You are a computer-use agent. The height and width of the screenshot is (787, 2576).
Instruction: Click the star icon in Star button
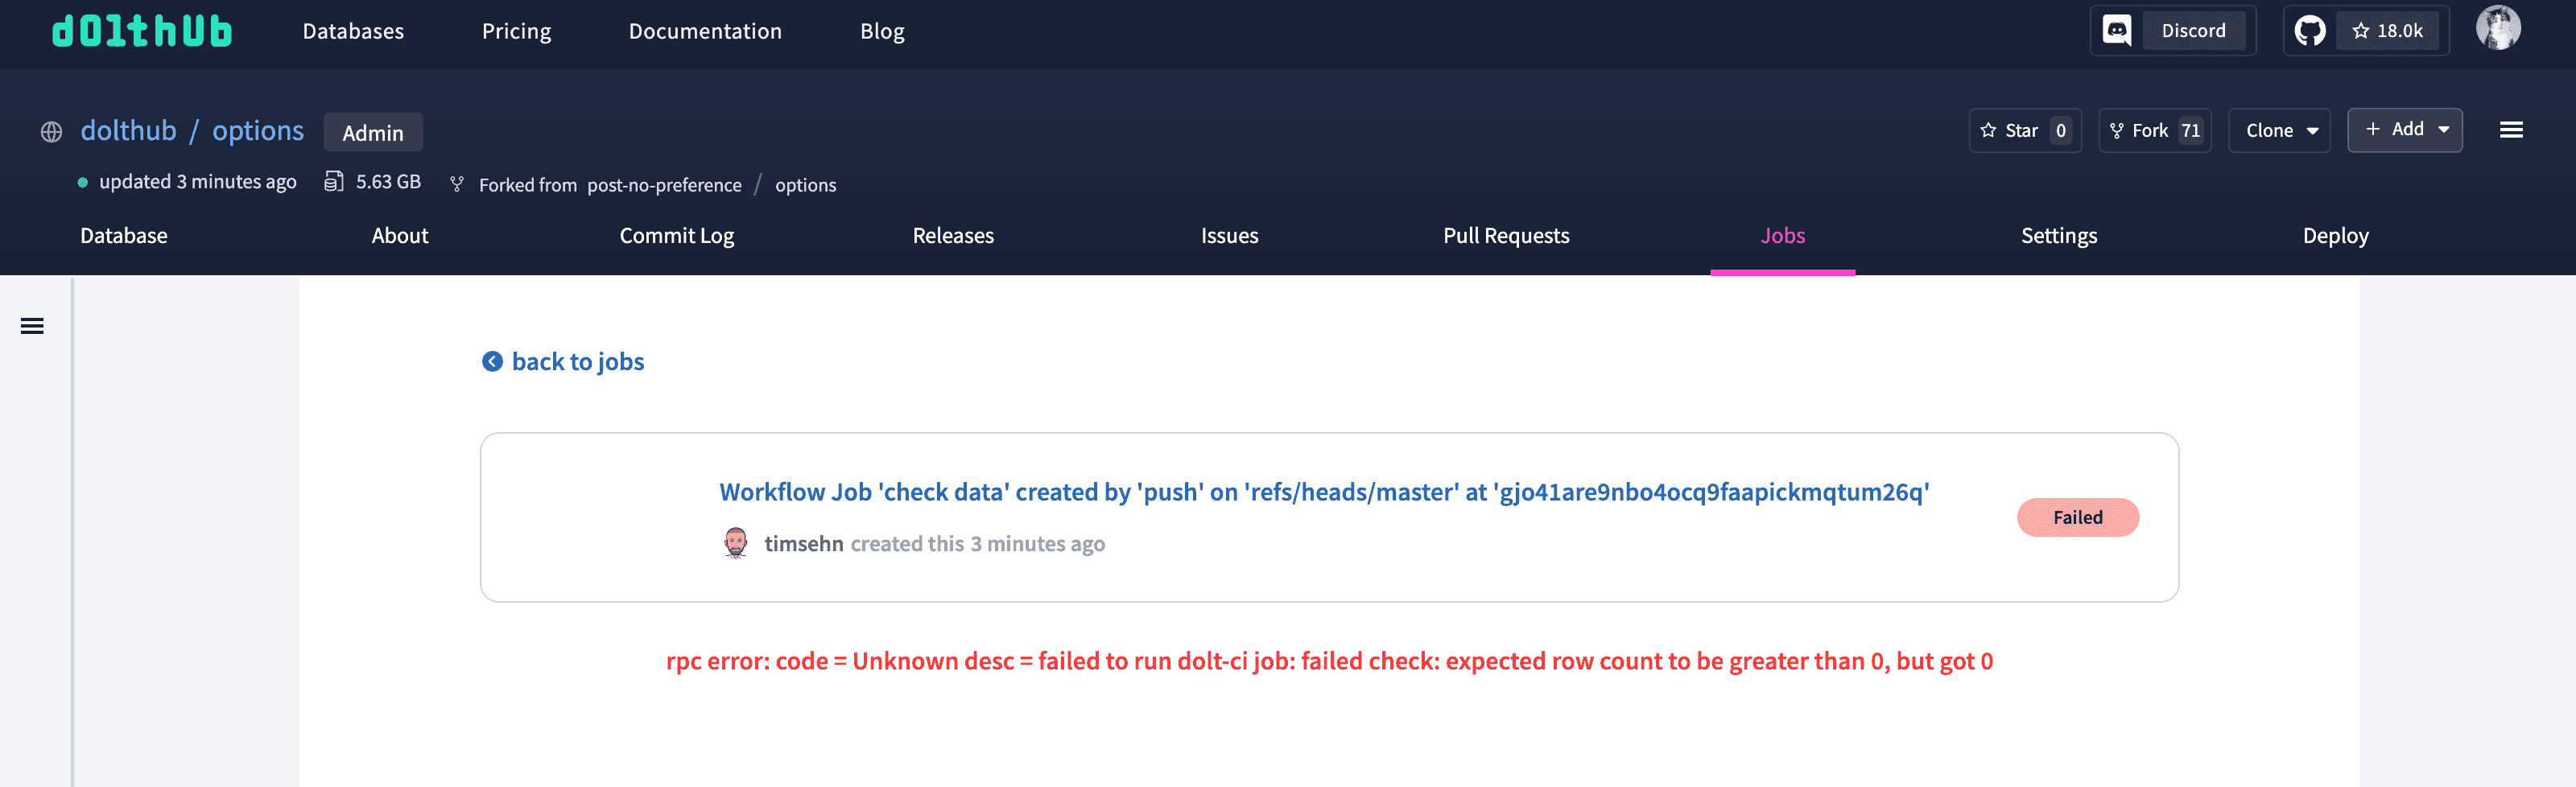coord(1988,130)
